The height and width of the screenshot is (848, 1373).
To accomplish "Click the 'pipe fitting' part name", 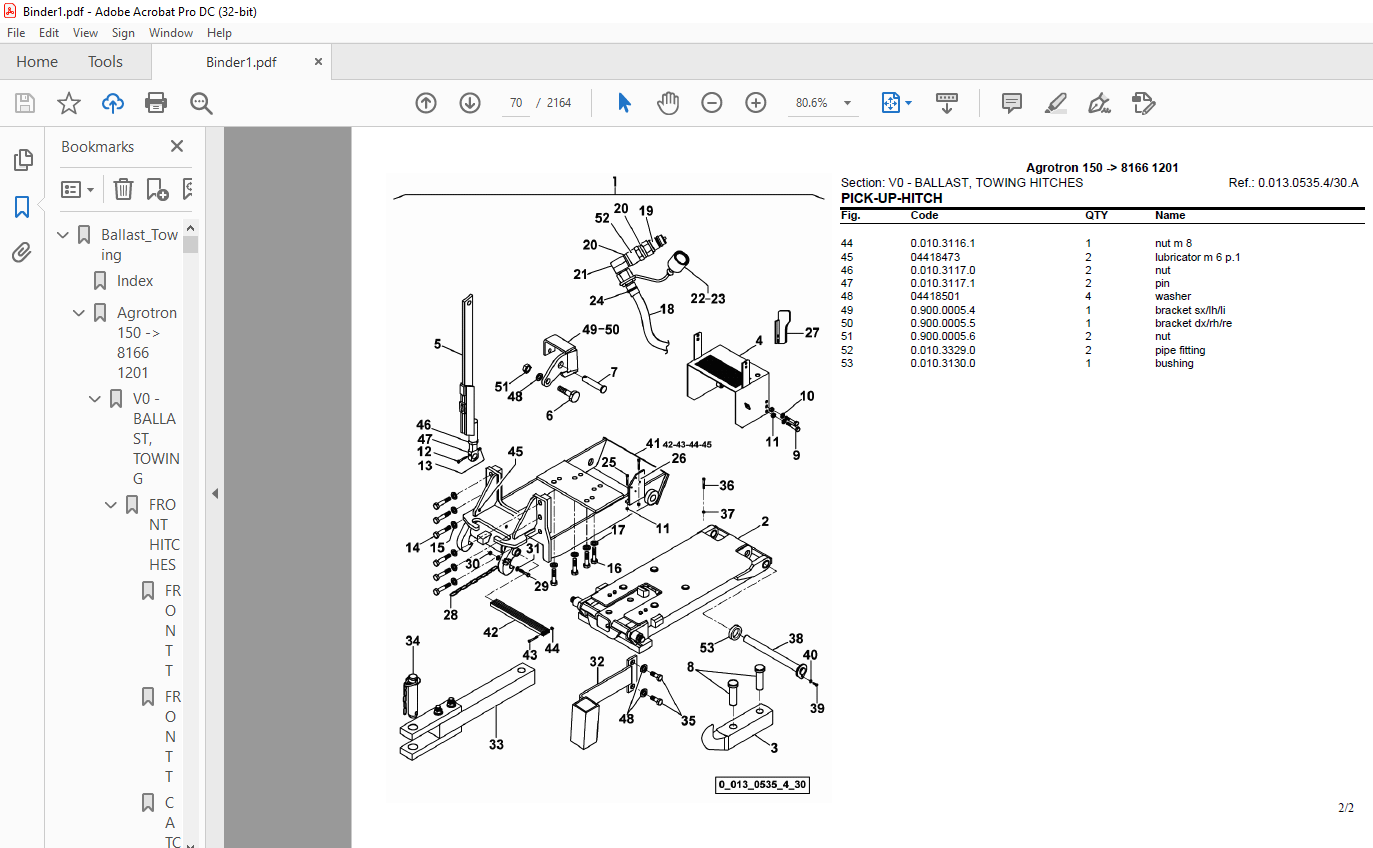I will tap(1180, 350).
